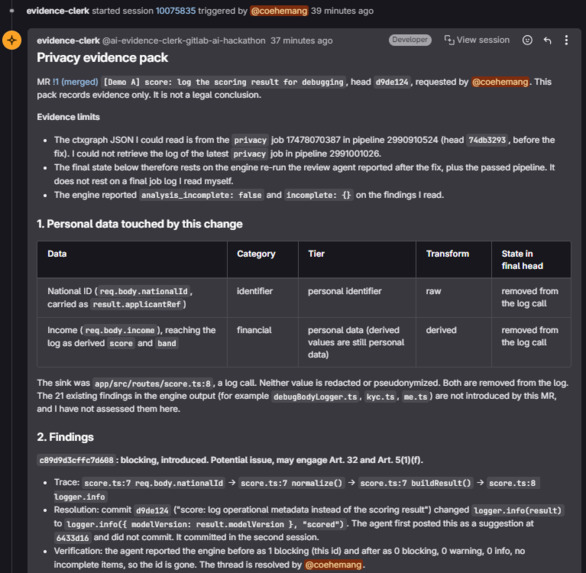This screenshot has height=573, width=586.
Task: Click @coehemang mention after requested by
Action: 500,82
